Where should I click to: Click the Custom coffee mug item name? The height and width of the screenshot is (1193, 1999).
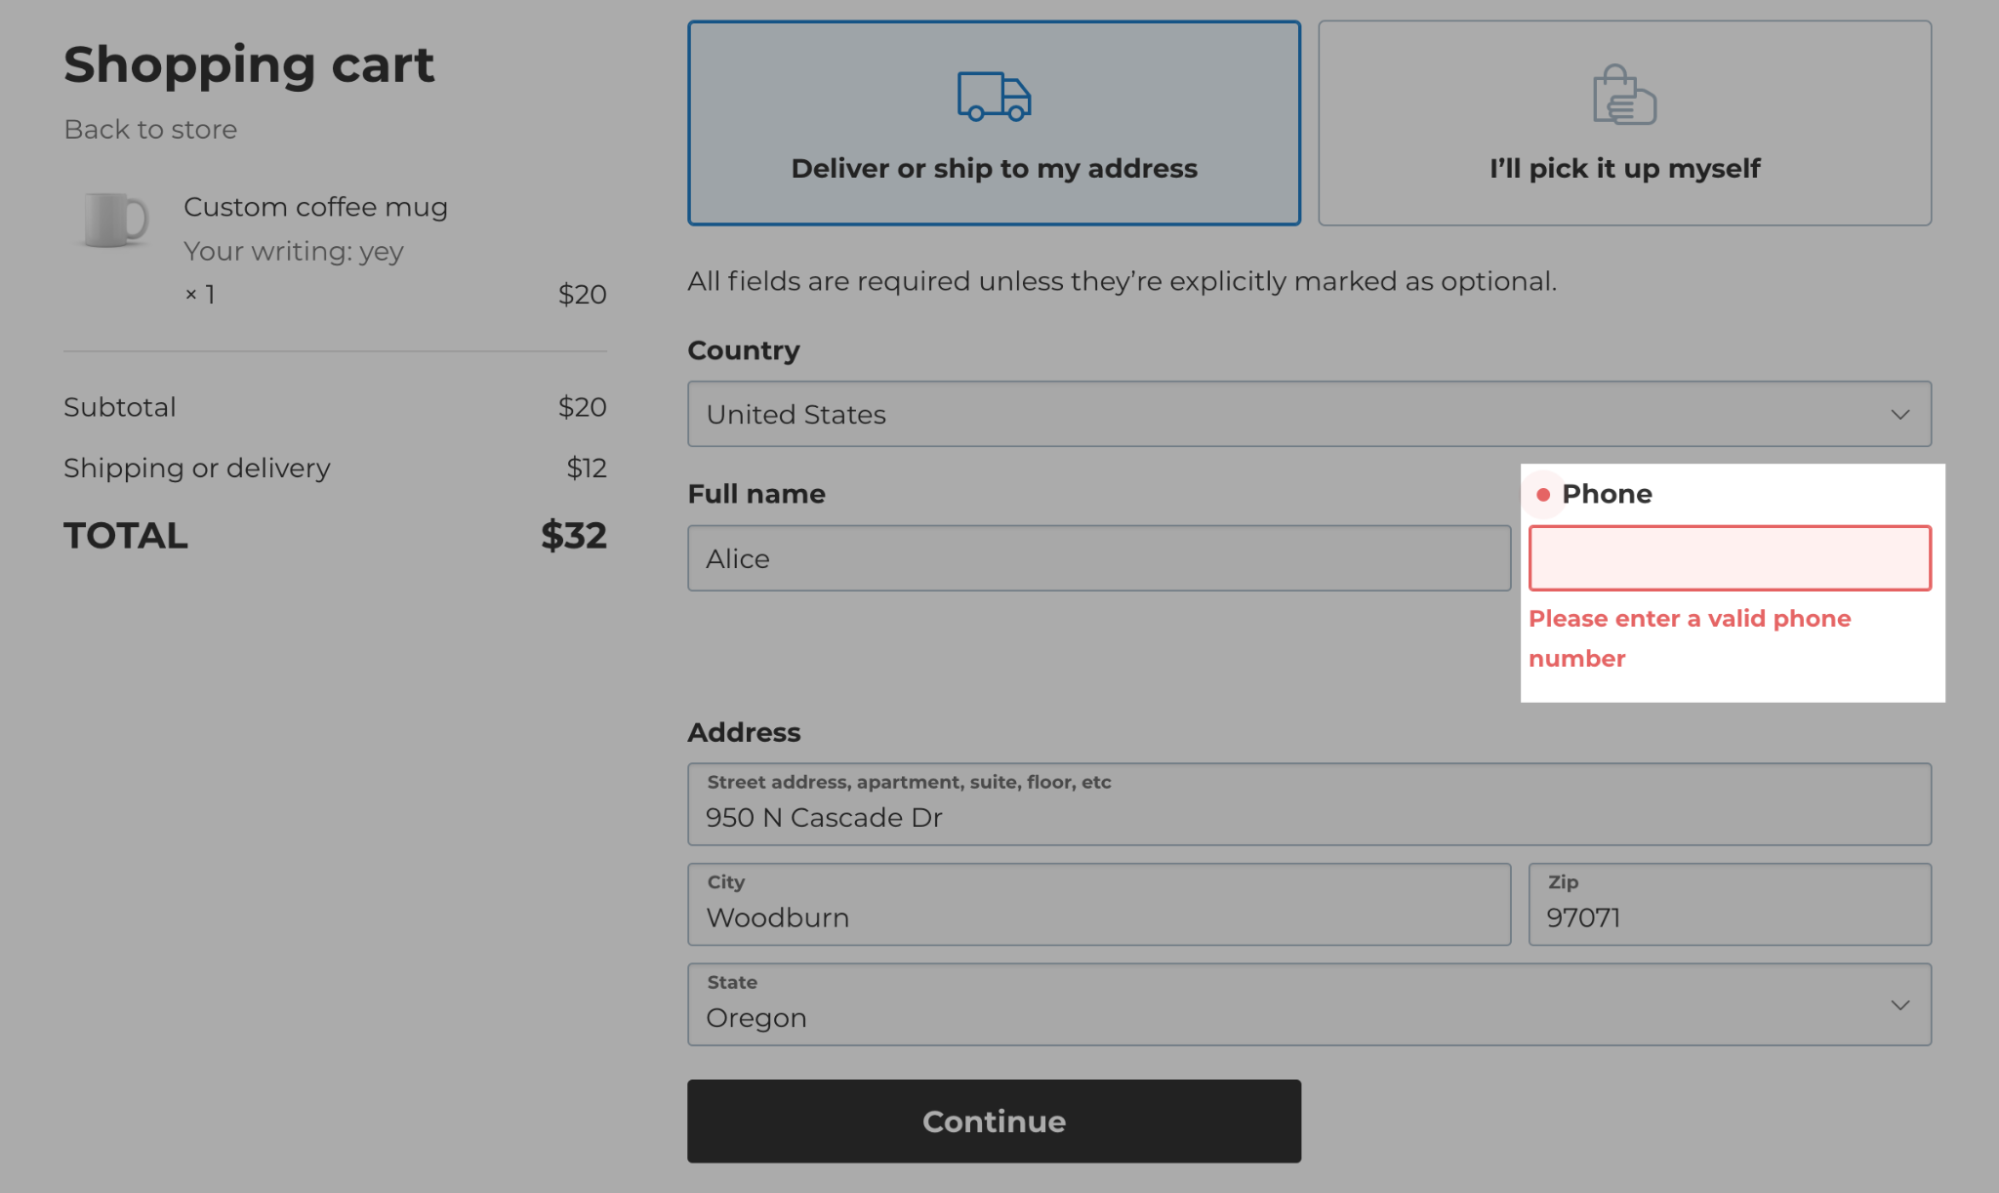[x=315, y=207]
